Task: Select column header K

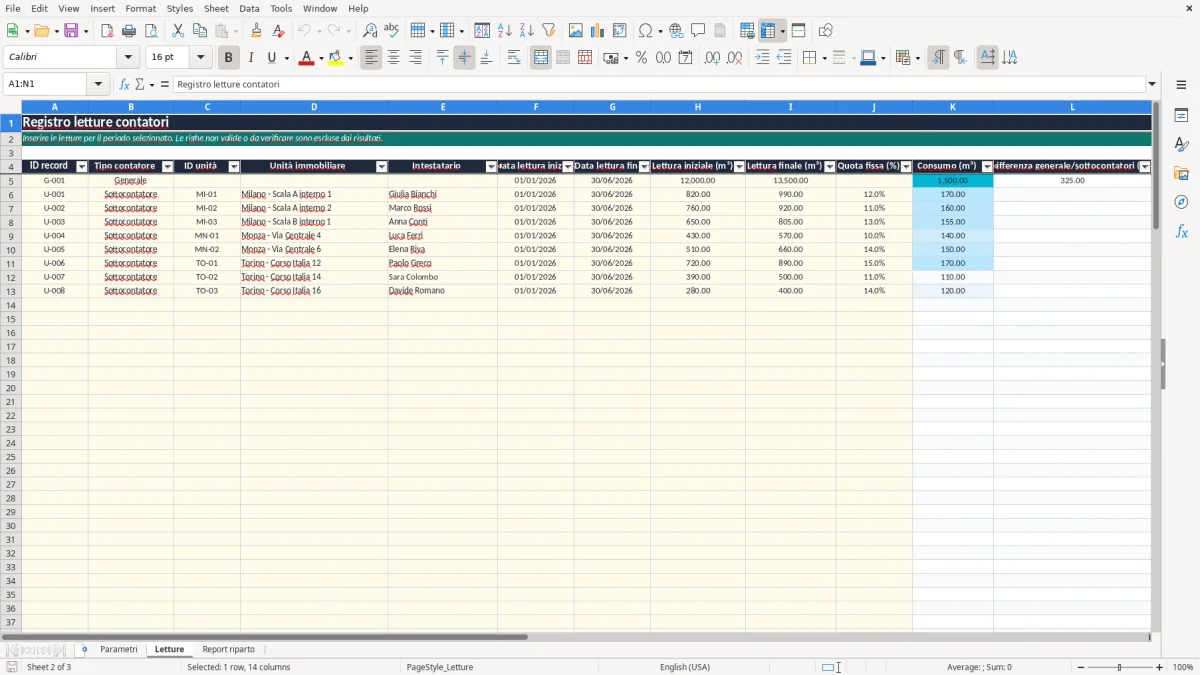Action: click(x=953, y=107)
